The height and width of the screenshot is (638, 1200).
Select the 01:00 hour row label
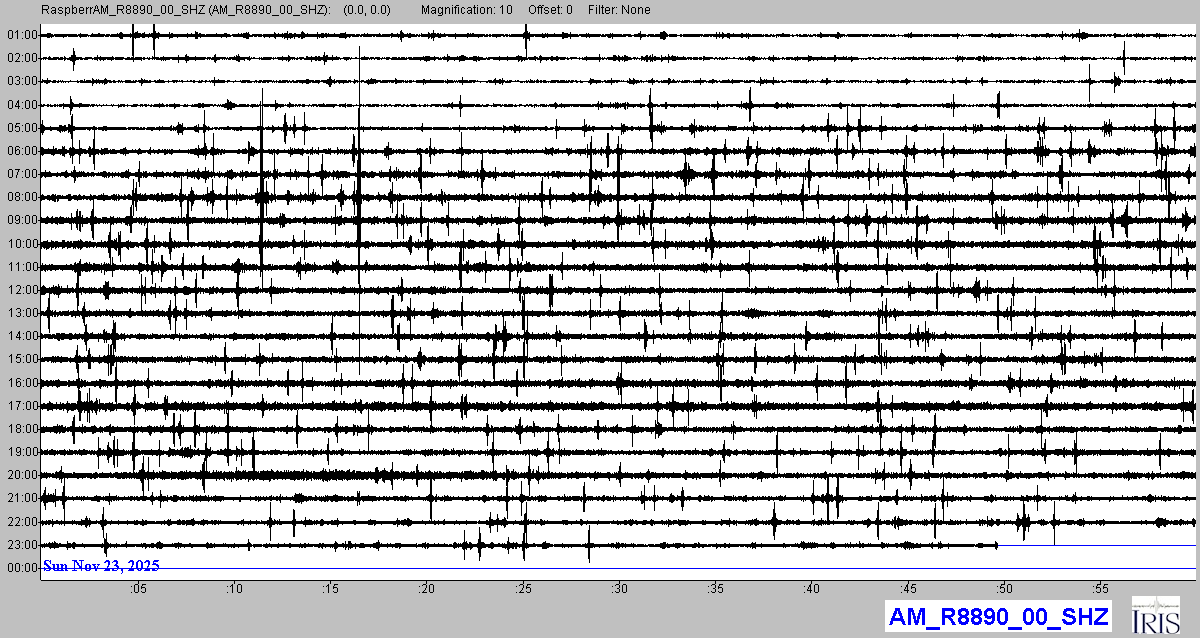[22, 35]
